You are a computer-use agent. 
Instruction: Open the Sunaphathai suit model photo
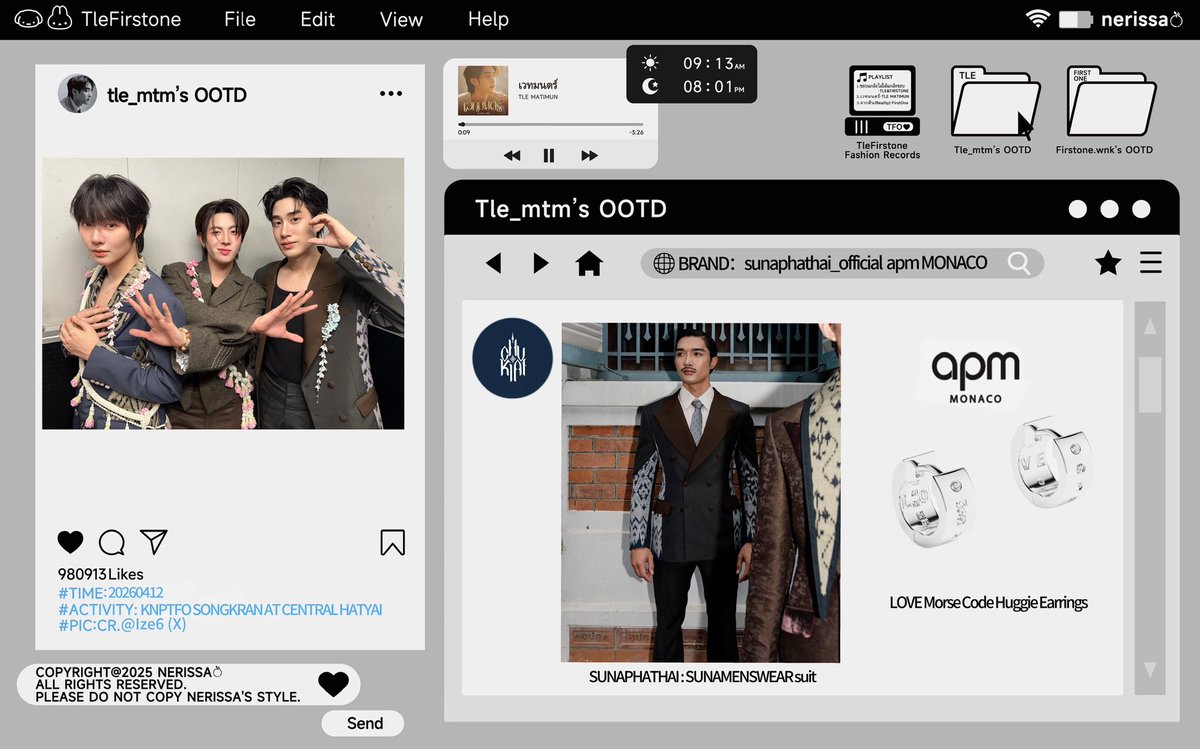pyautogui.click(x=700, y=492)
